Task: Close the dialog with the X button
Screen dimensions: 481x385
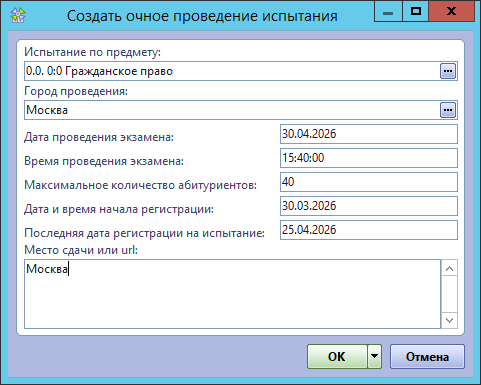Action: click(x=451, y=12)
